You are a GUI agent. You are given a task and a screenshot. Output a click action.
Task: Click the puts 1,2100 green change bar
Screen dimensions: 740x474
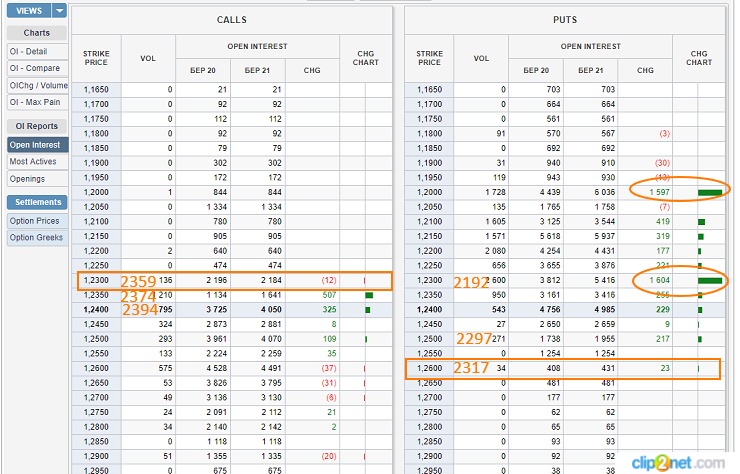tap(701, 222)
